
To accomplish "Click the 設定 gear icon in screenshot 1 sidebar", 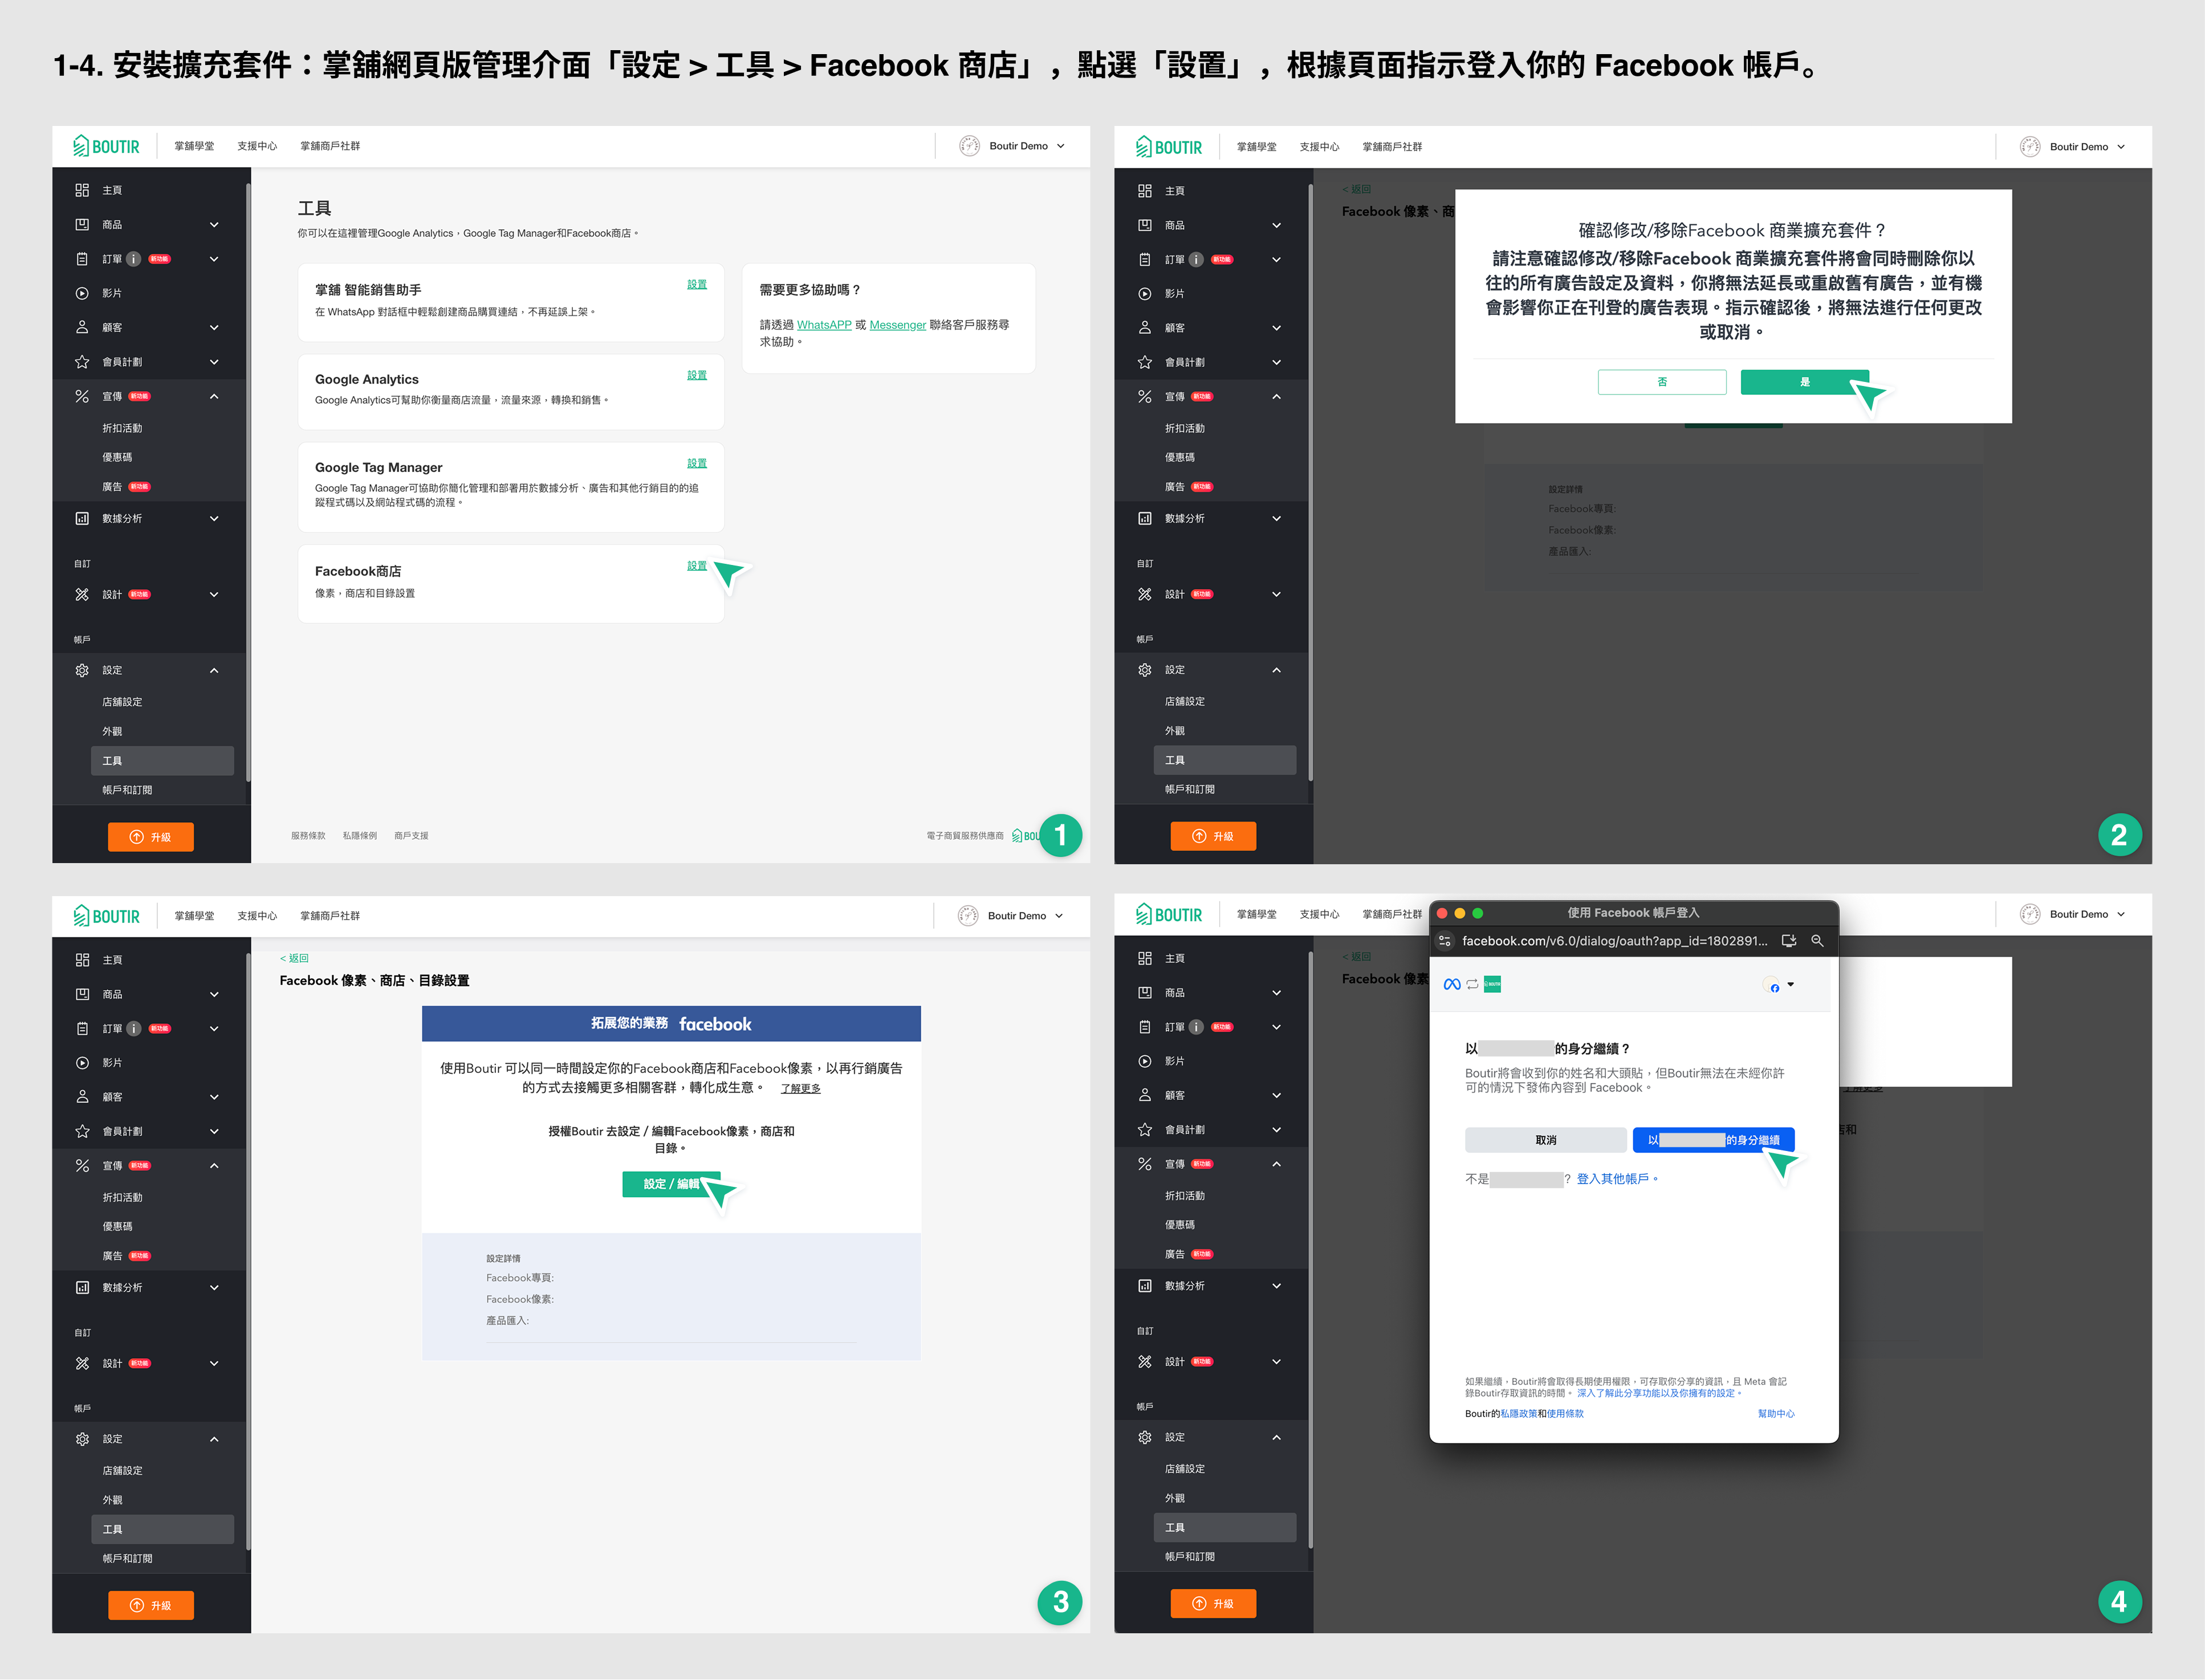I will 82,670.
